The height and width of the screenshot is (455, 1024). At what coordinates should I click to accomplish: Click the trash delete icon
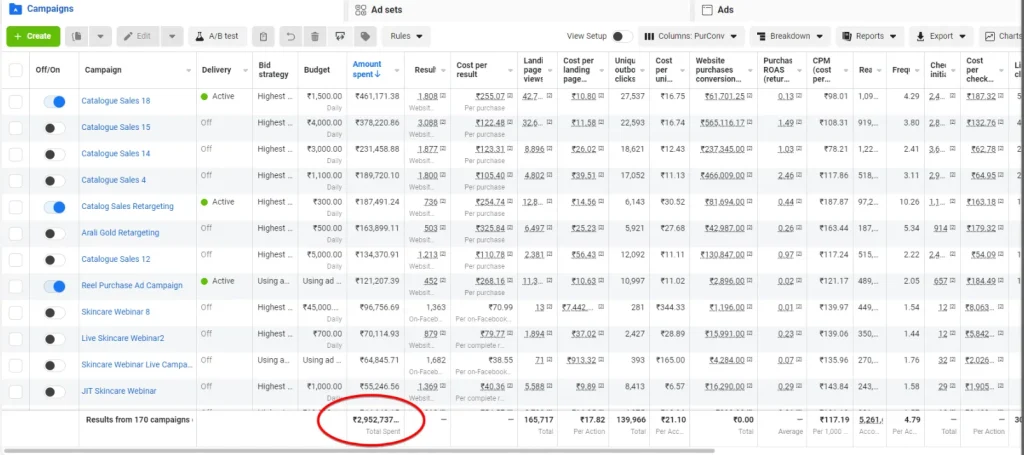(315, 36)
